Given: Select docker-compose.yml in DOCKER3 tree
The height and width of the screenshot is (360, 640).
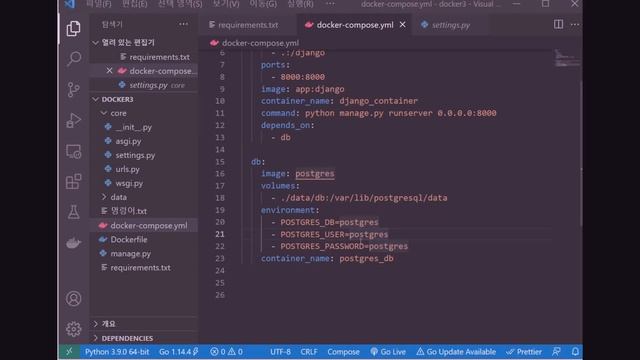Looking at the screenshot, I should click(x=144, y=225).
